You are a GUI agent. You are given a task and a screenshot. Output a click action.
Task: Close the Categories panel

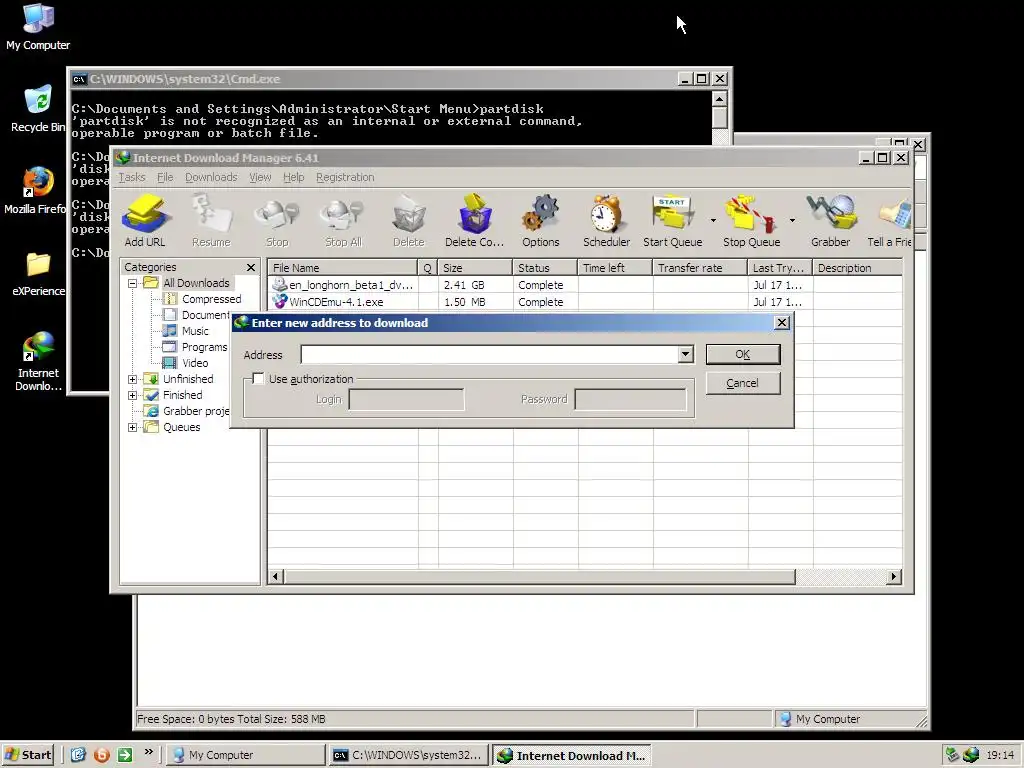(x=251, y=268)
